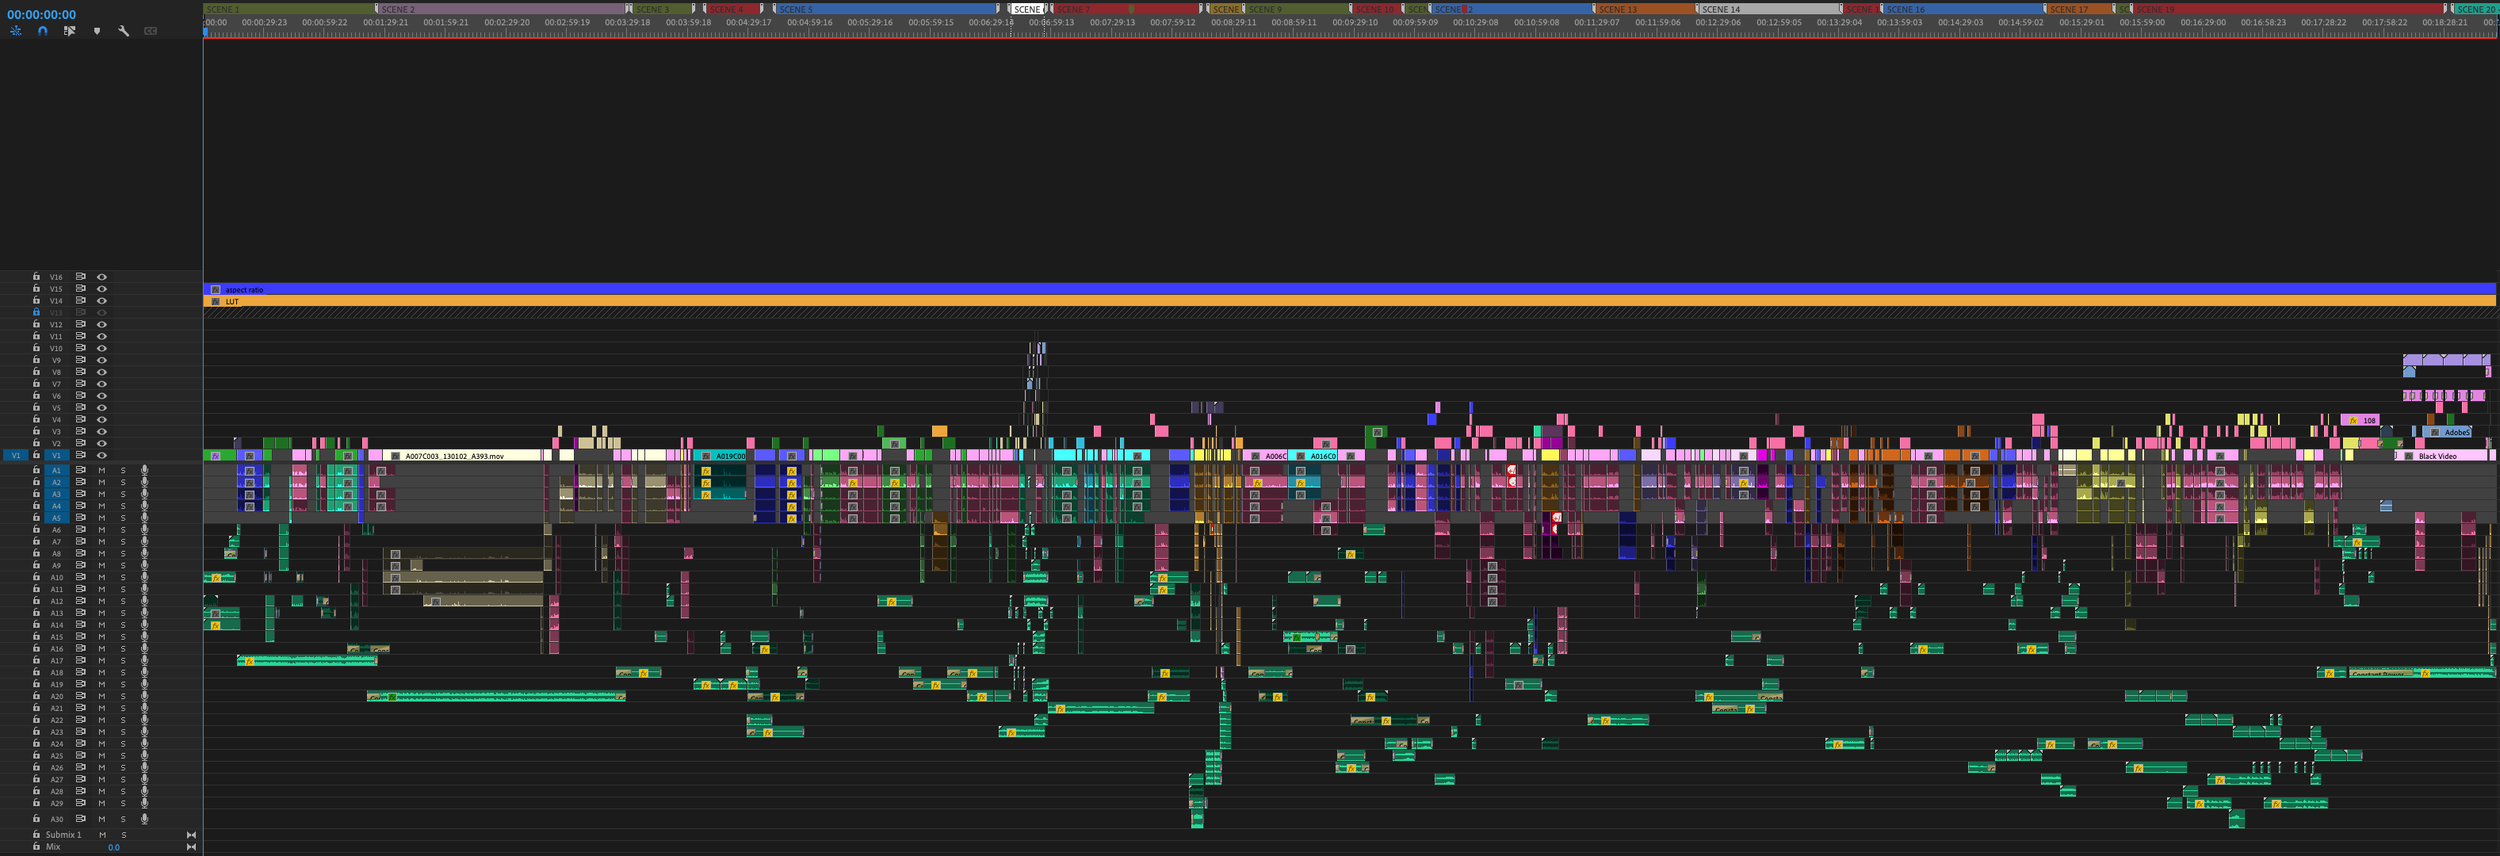The image size is (2500, 856).
Task: Toggle lock on track A1
Action: point(36,469)
